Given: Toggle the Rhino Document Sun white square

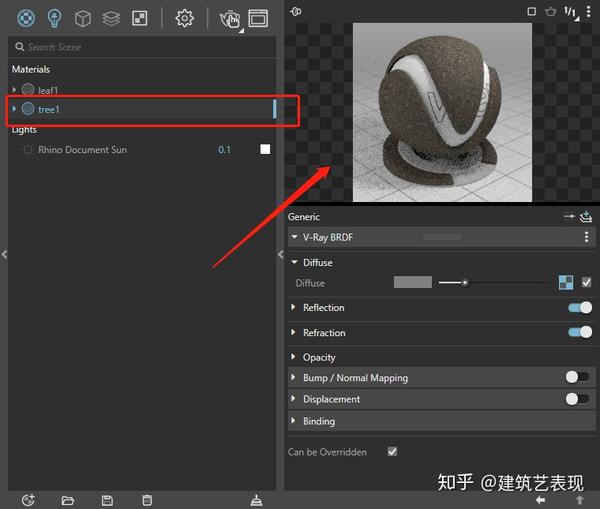Looking at the screenshot, I should pos(265,149).
